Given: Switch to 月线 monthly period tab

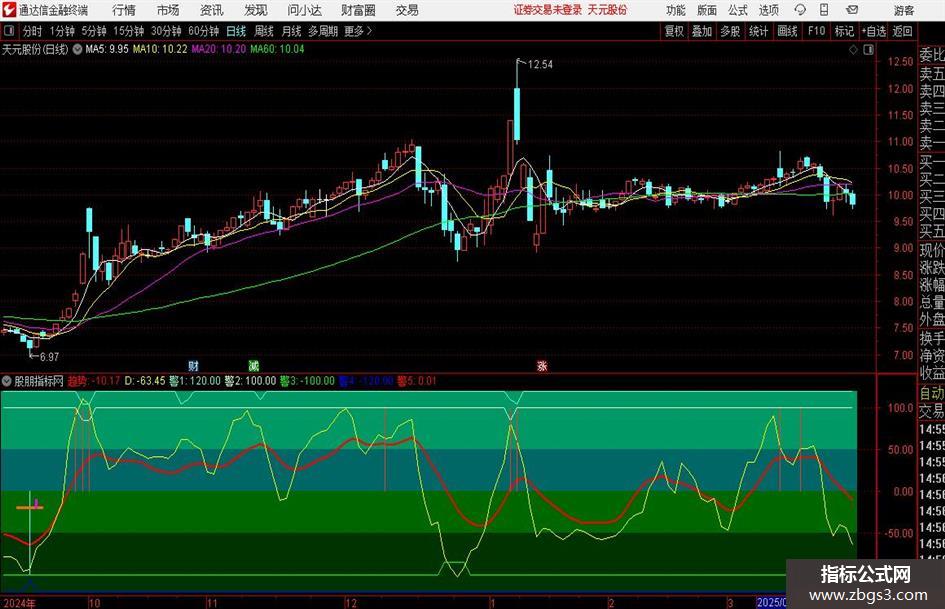Looking at the screenshot, I should click(x=291, y=31).
